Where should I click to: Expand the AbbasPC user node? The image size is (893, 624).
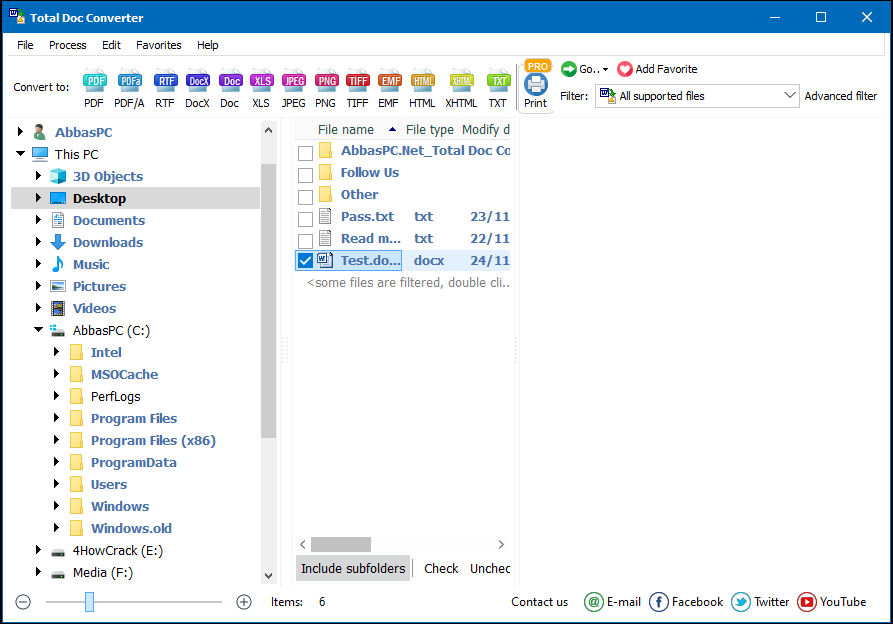pos(20,132)
